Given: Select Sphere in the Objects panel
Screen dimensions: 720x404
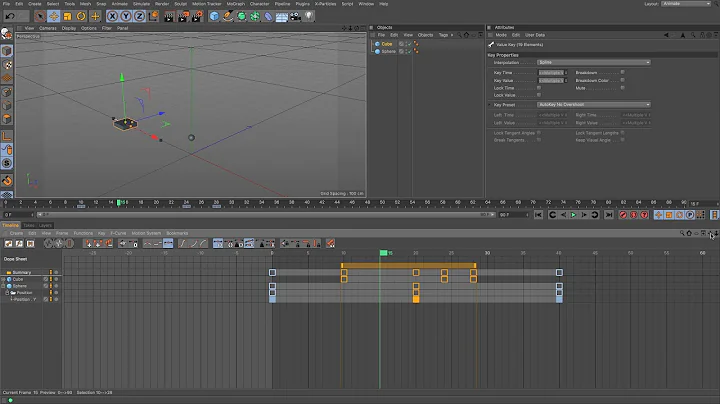Looking at the screenshot, I should tap(388, 51).
